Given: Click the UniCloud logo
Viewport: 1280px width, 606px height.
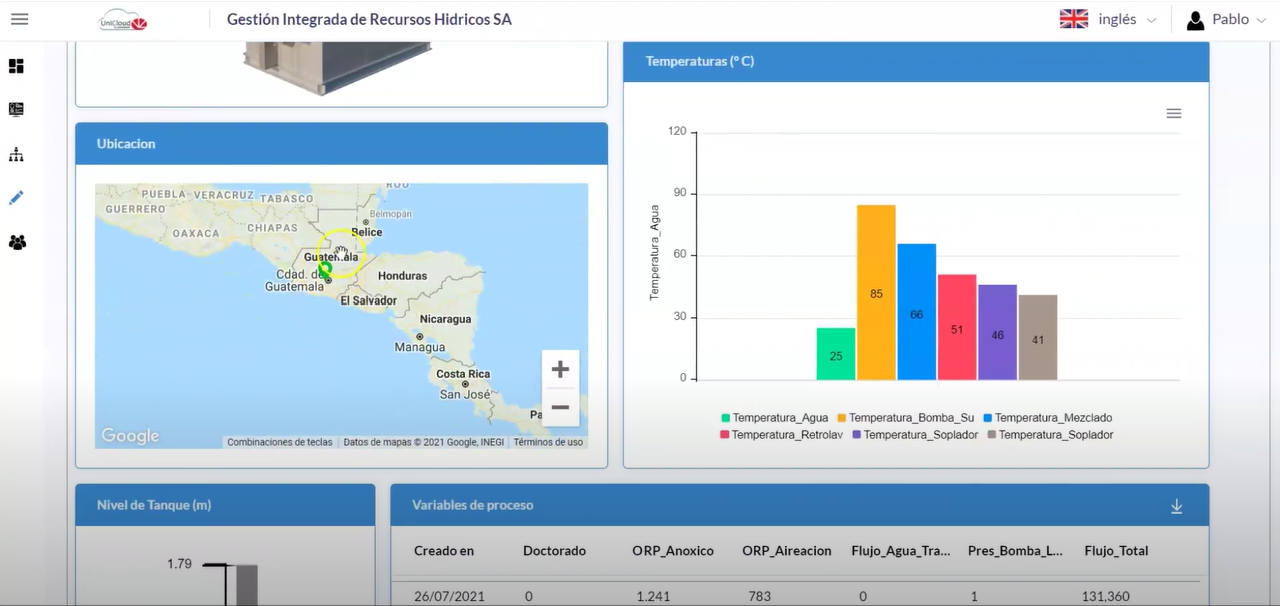Looking at the screenshot, I should tap(123, 20).
